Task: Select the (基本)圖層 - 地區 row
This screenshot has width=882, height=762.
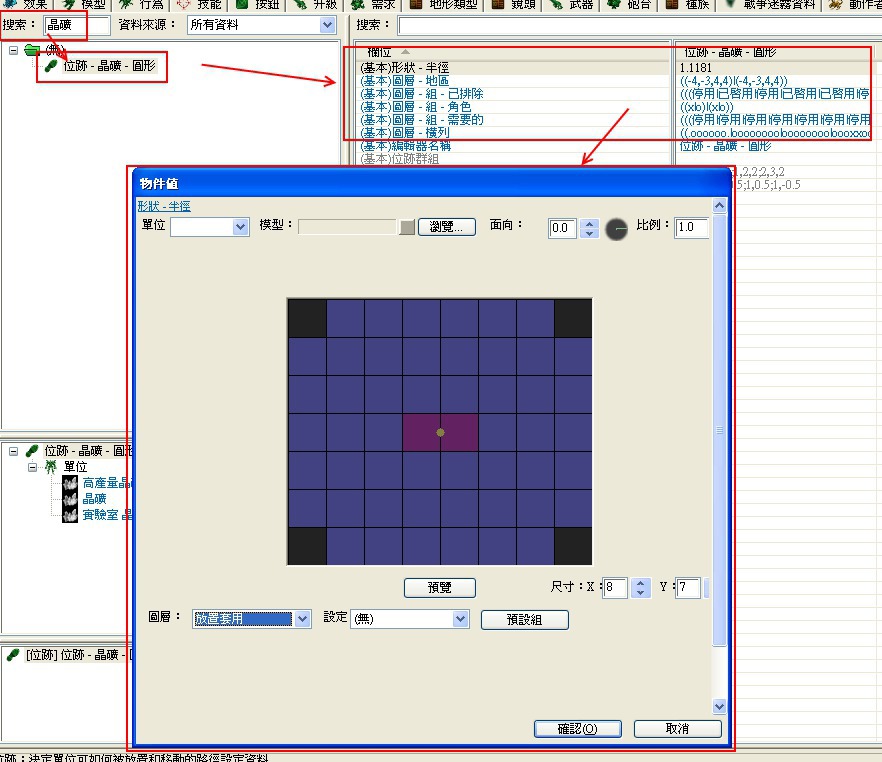Action: click(x=513, y=80)
